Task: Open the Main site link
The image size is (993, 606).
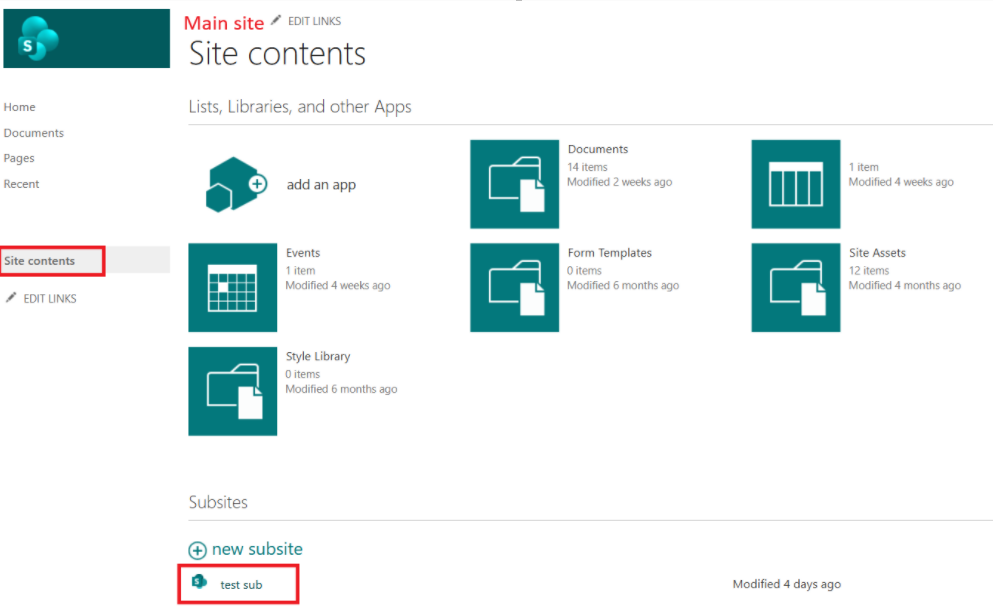Action: pos(224,23)
